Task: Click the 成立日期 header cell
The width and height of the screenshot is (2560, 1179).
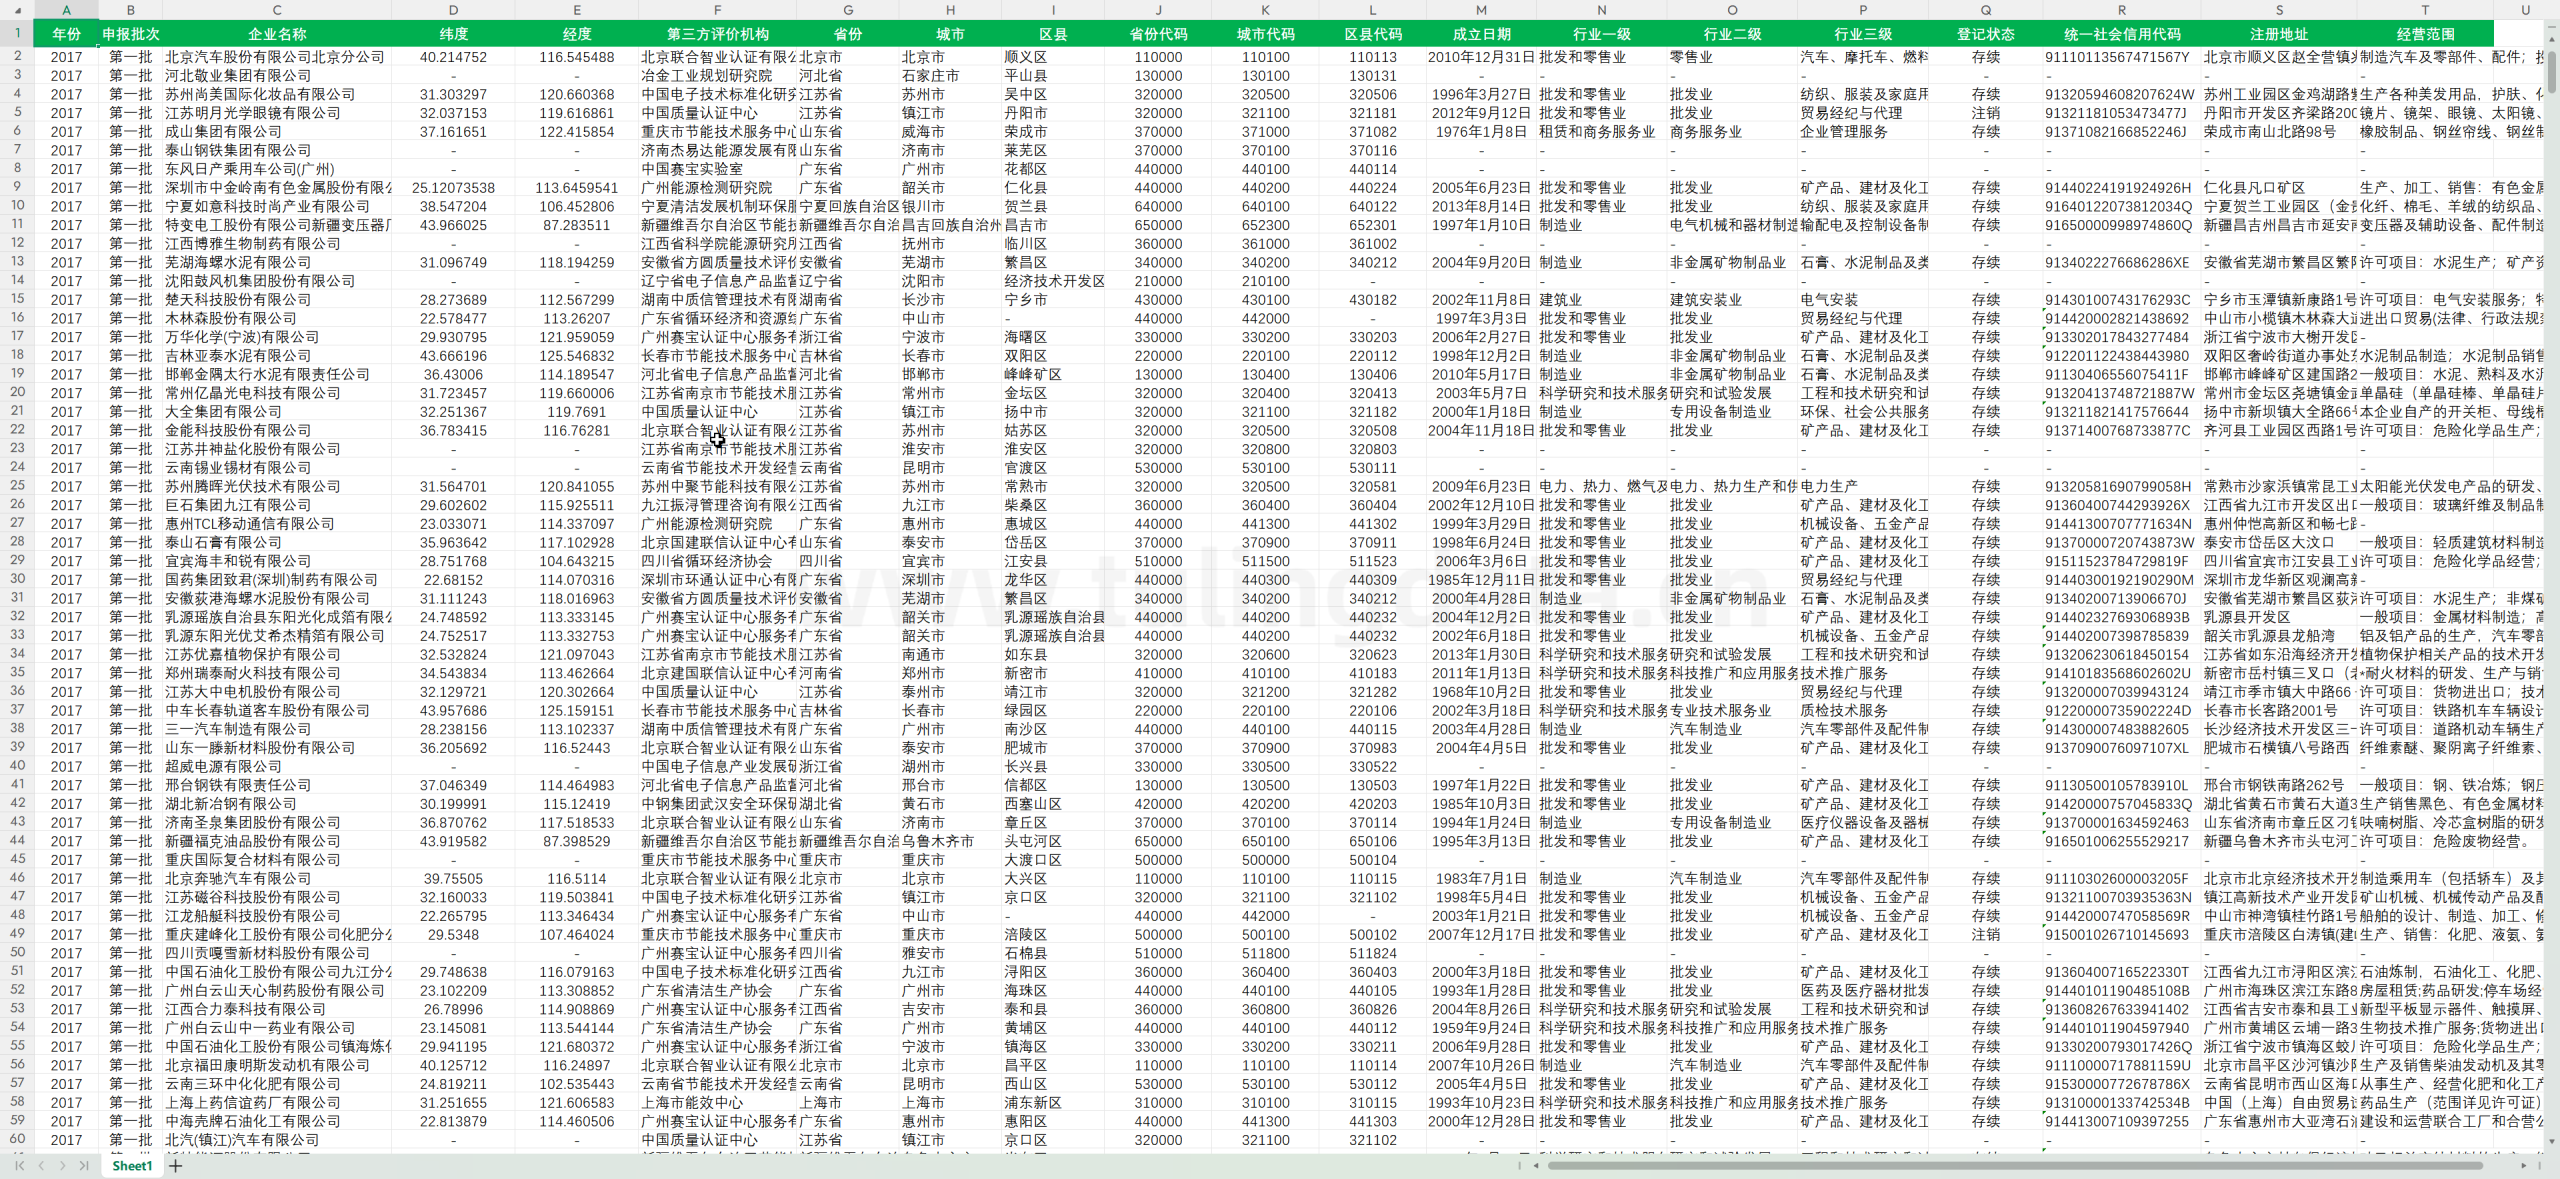Action: [x=1481, y=34]
